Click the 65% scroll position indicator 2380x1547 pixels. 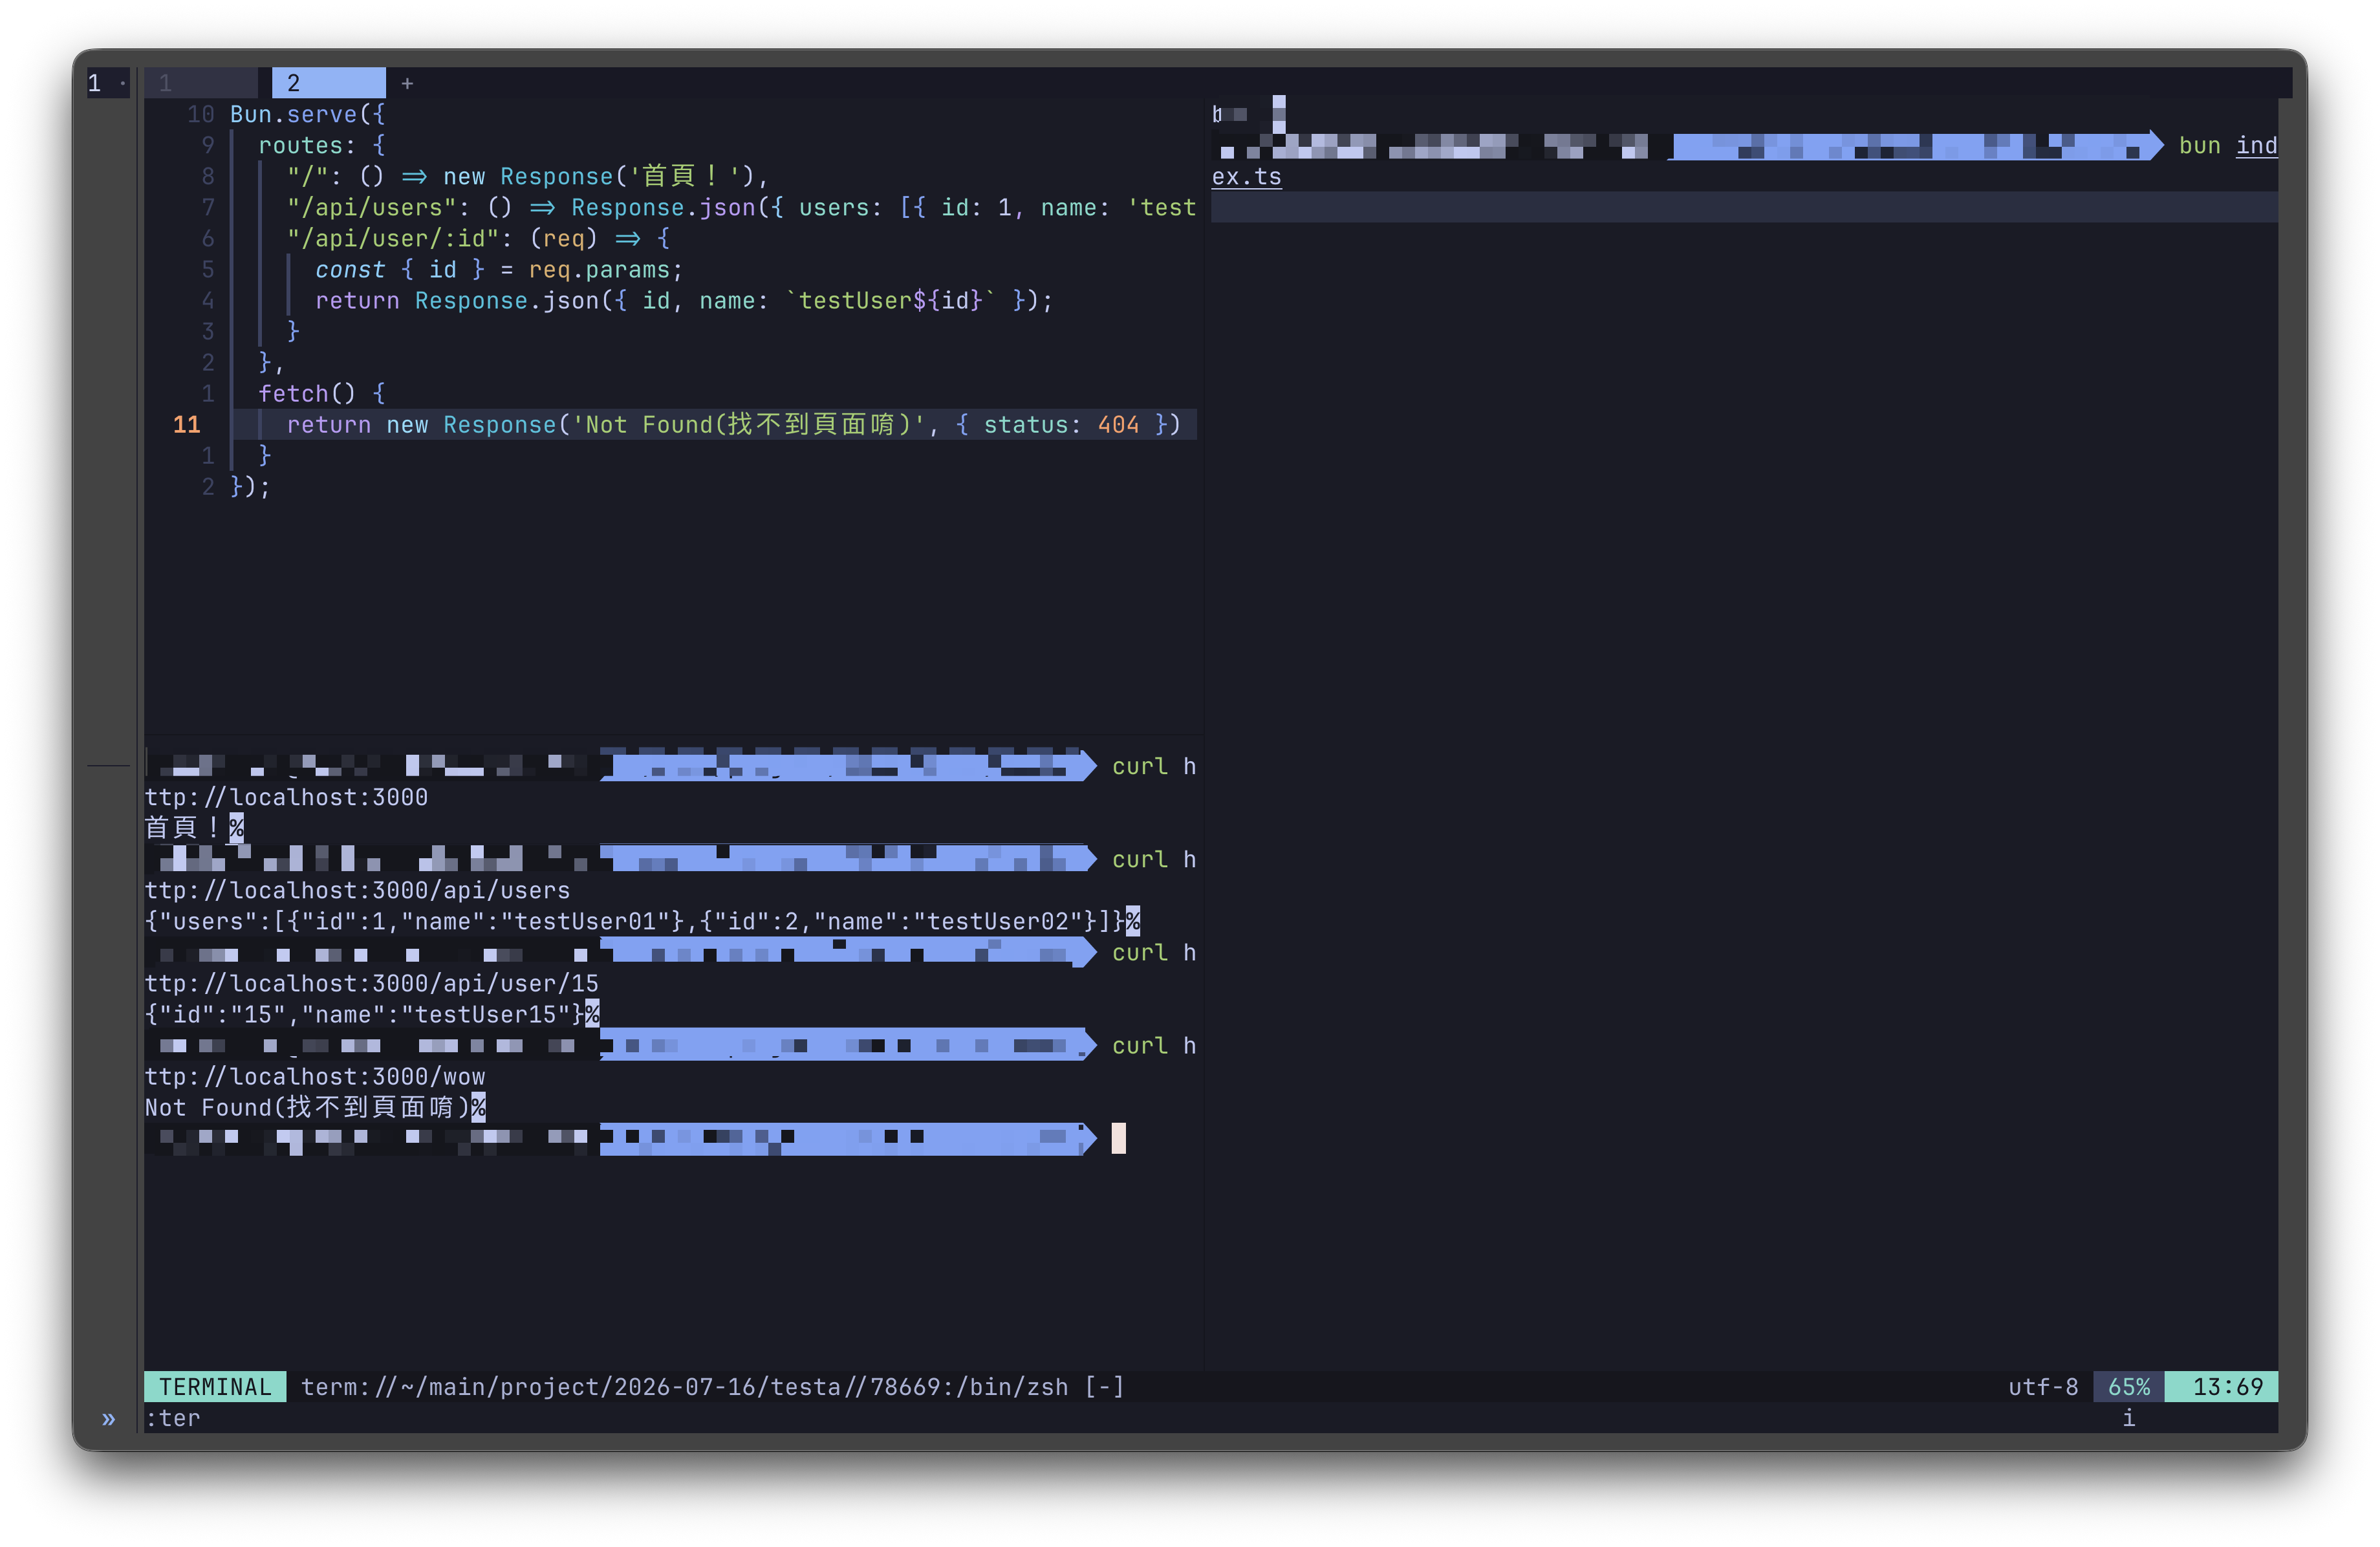point(2129,1386)
